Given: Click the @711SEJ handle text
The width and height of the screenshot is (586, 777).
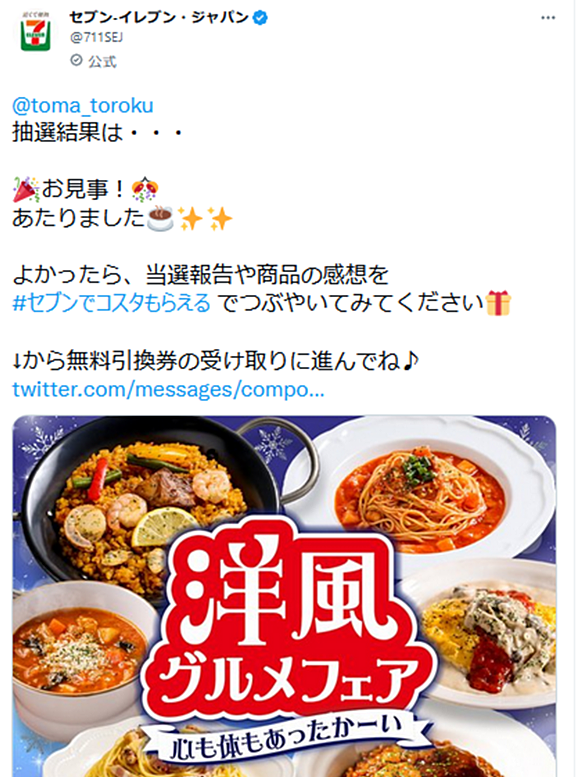Looking at the screenshot, I should [96, 38].
